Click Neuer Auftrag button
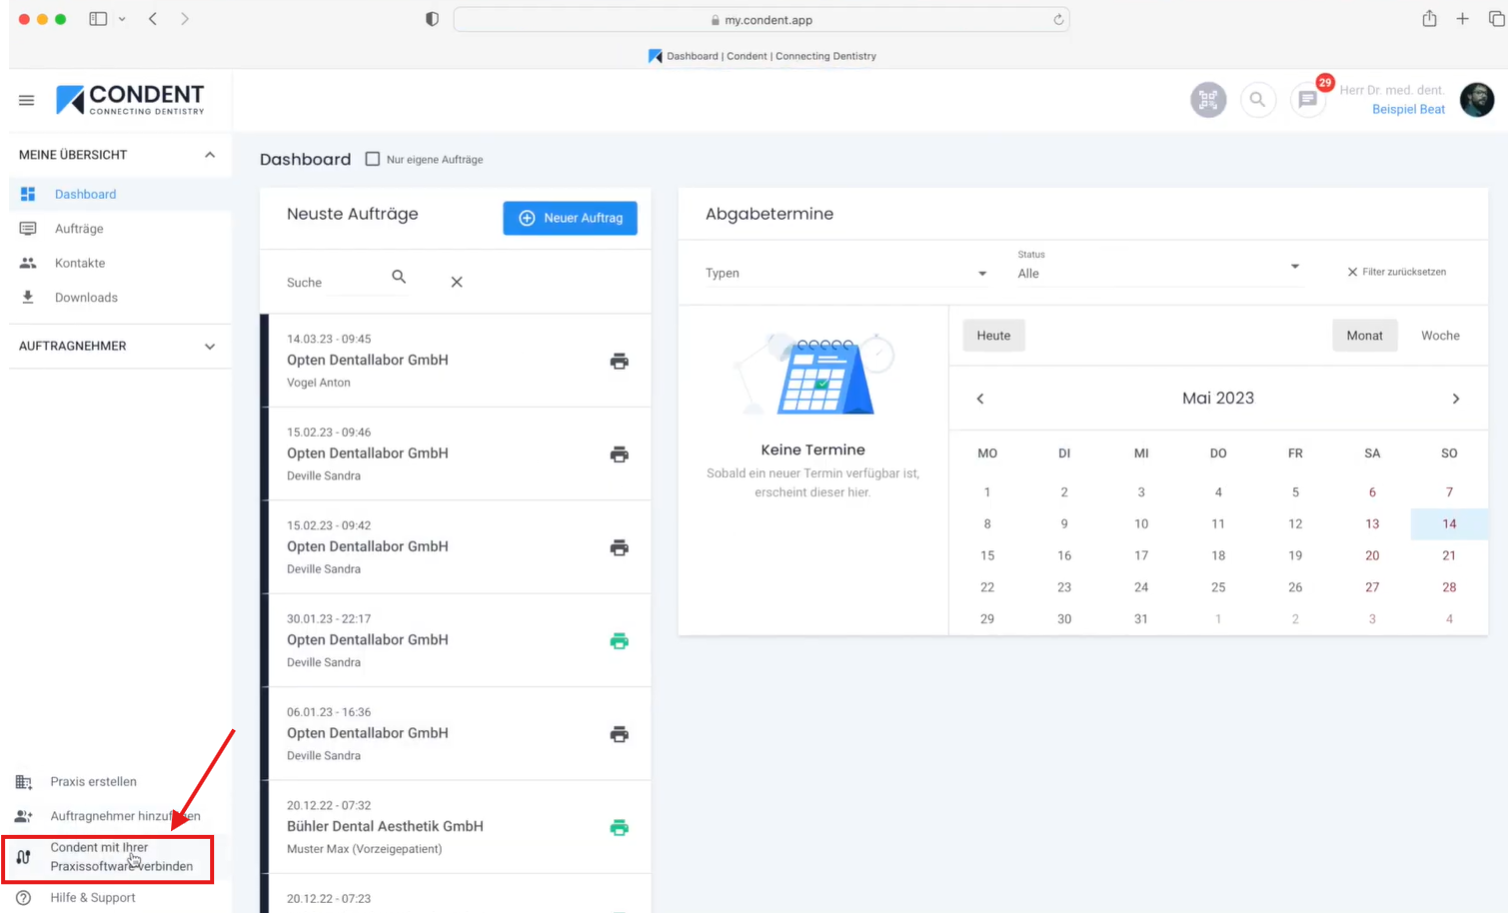 pyautogui.click(x=570, y=218)
